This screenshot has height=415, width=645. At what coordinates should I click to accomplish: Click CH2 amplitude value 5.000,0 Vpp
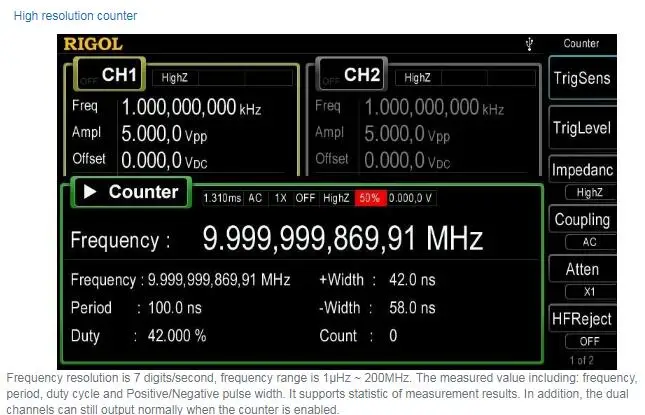click(x=407, y=134)
